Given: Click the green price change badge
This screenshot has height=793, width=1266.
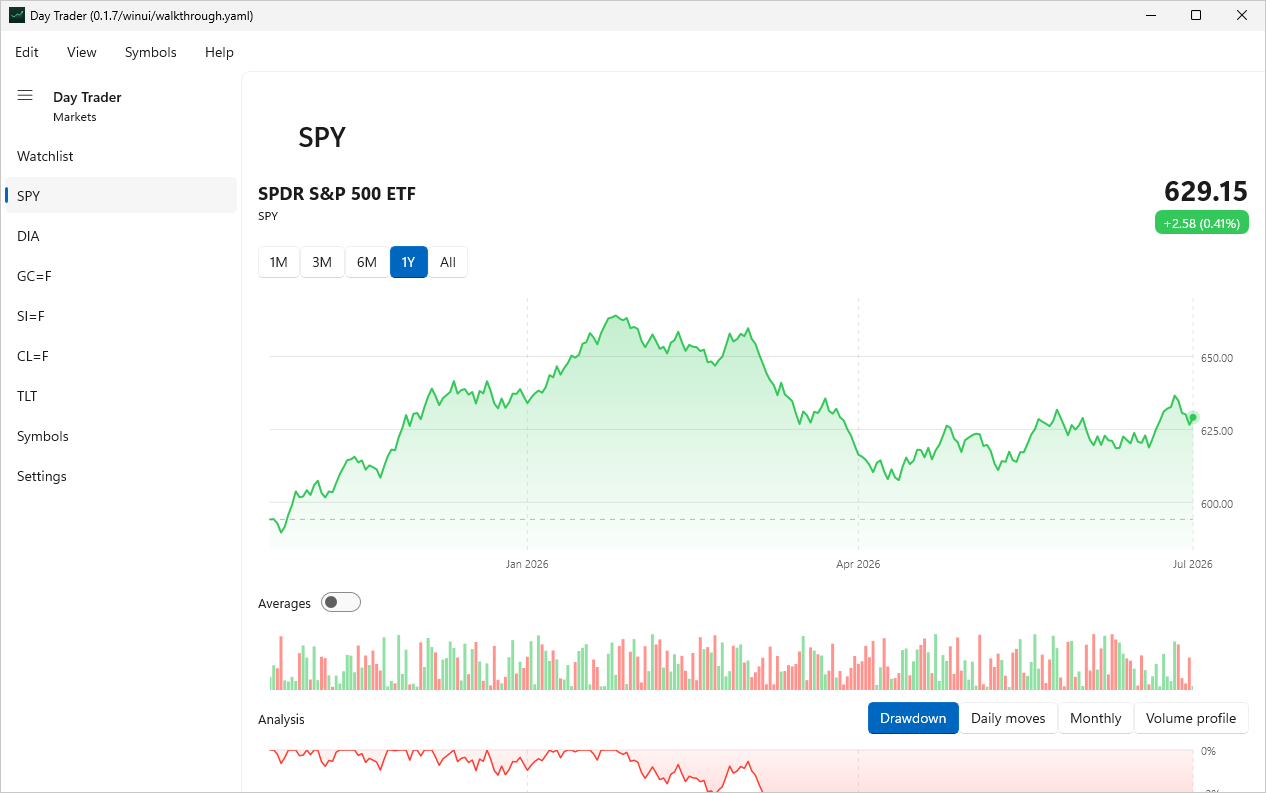Looking at the screenshot, I should tap(1201, 223).
